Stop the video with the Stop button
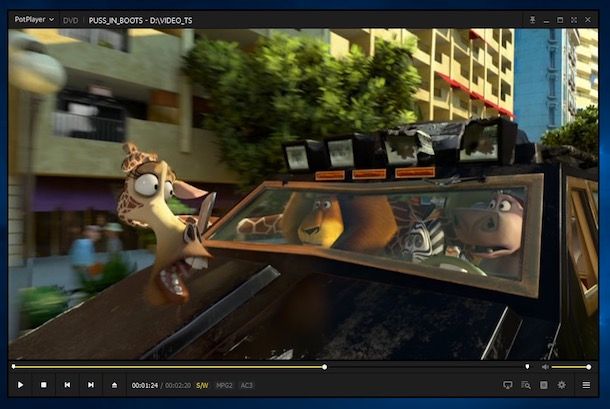The height and width of the screenshot is (409, 610). [x=44, y=385]
